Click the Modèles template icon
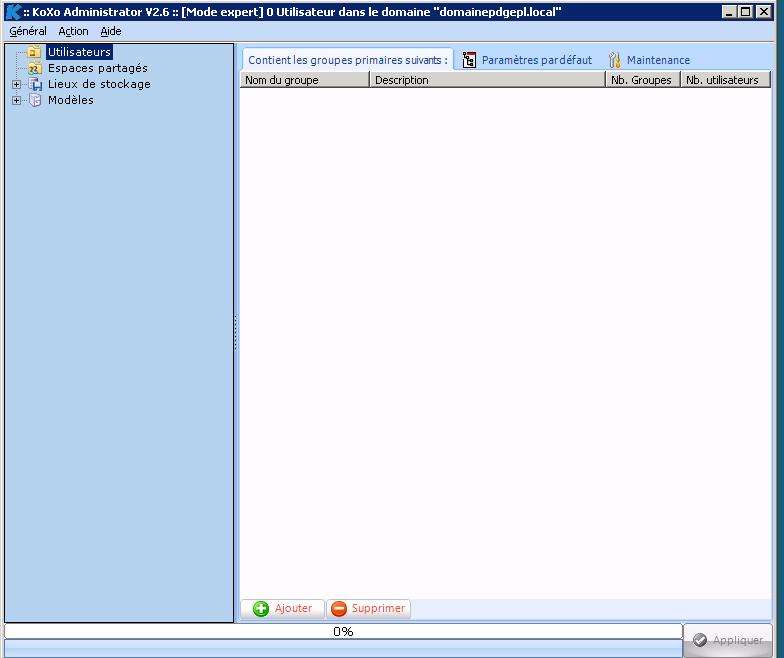The width and height of the screenshot is (784, 658). pos(35,100)
